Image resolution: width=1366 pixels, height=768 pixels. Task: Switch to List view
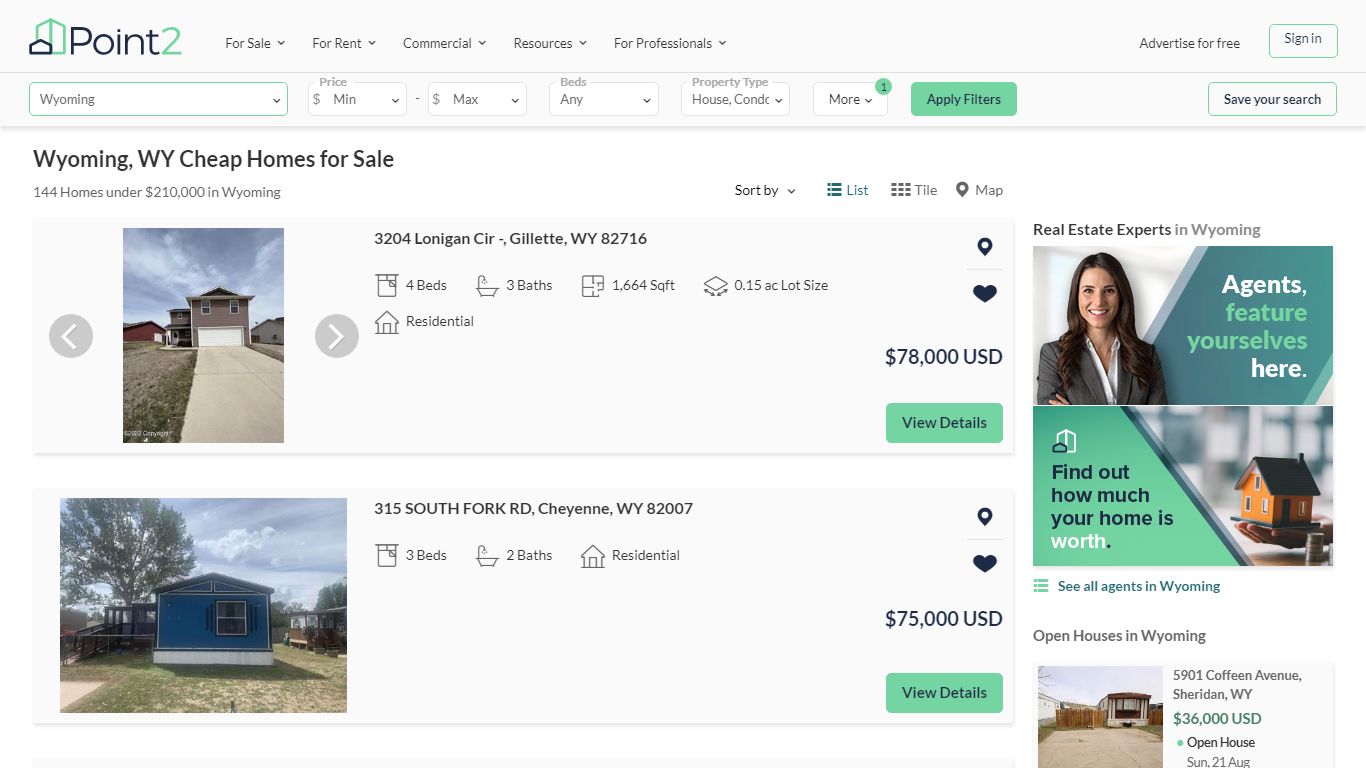[848, 190]
